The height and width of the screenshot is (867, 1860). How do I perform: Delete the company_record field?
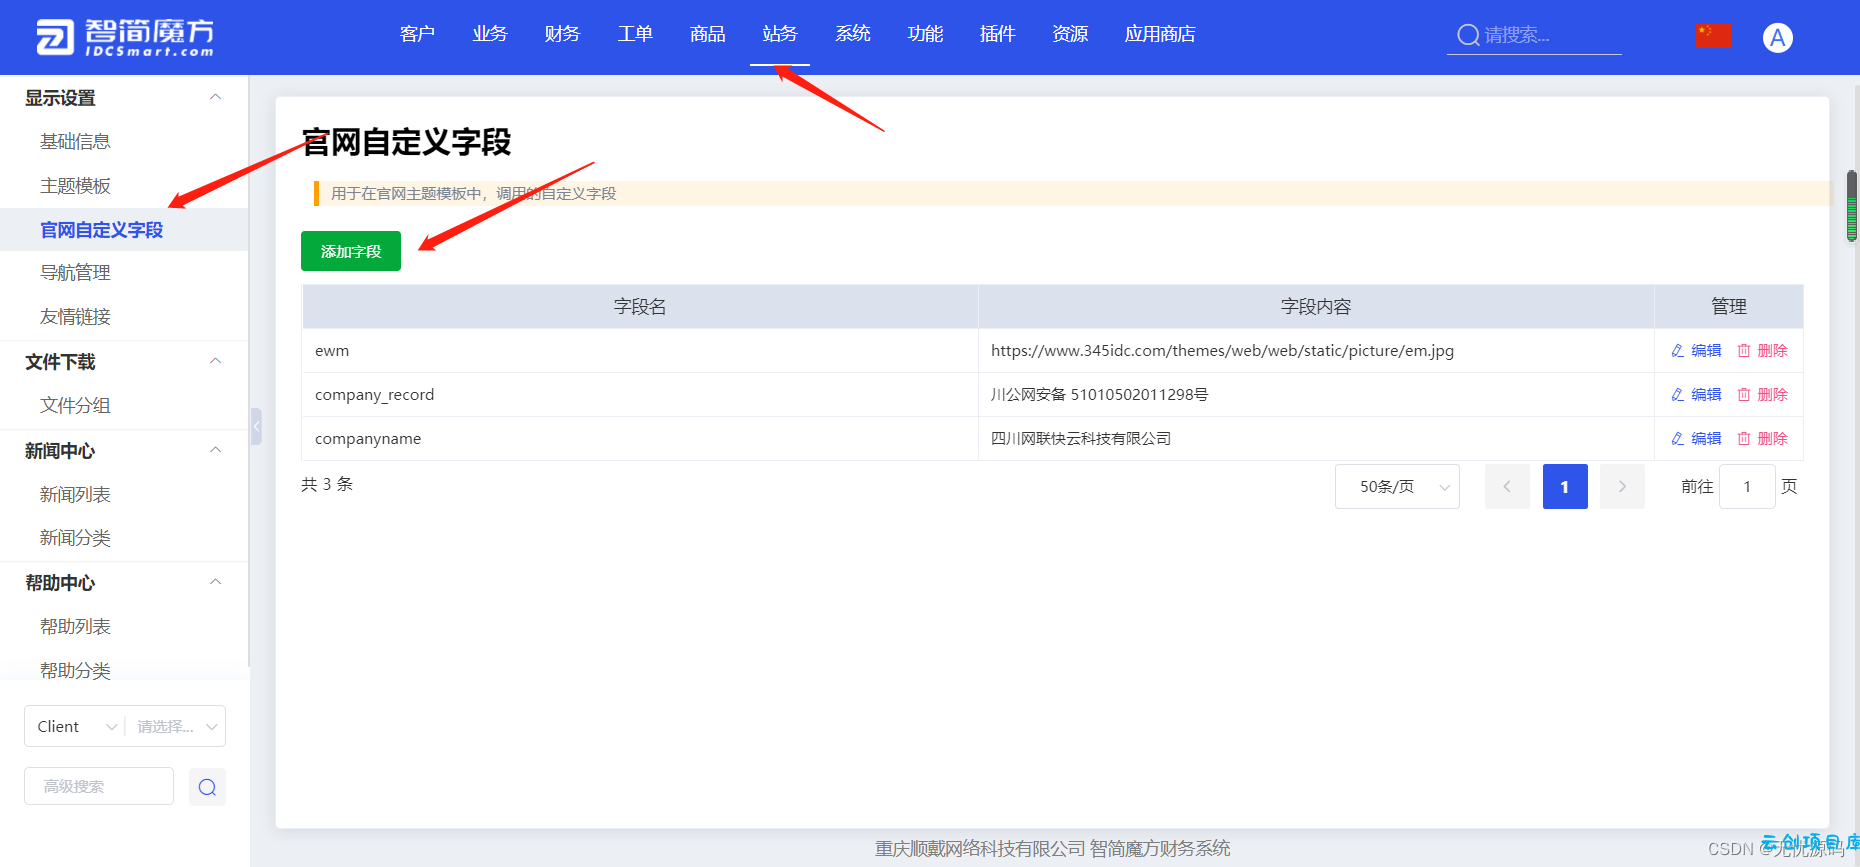pyautogui.click(x=1762, y=395)
